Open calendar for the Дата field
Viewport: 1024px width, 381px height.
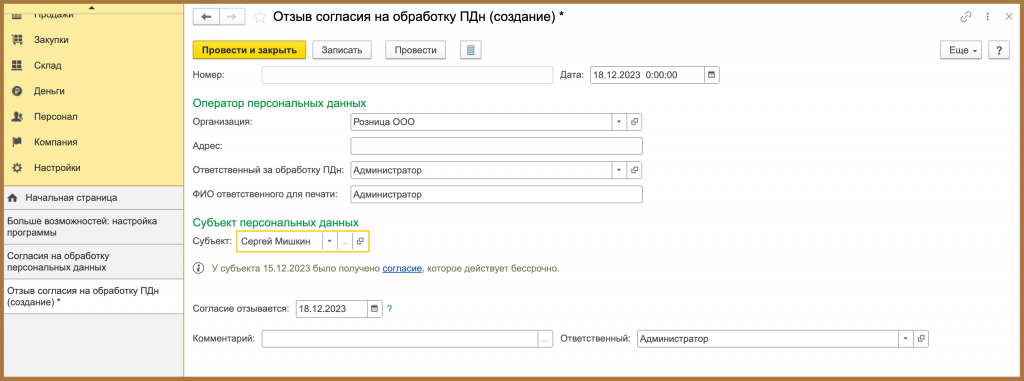click(711, 75)
